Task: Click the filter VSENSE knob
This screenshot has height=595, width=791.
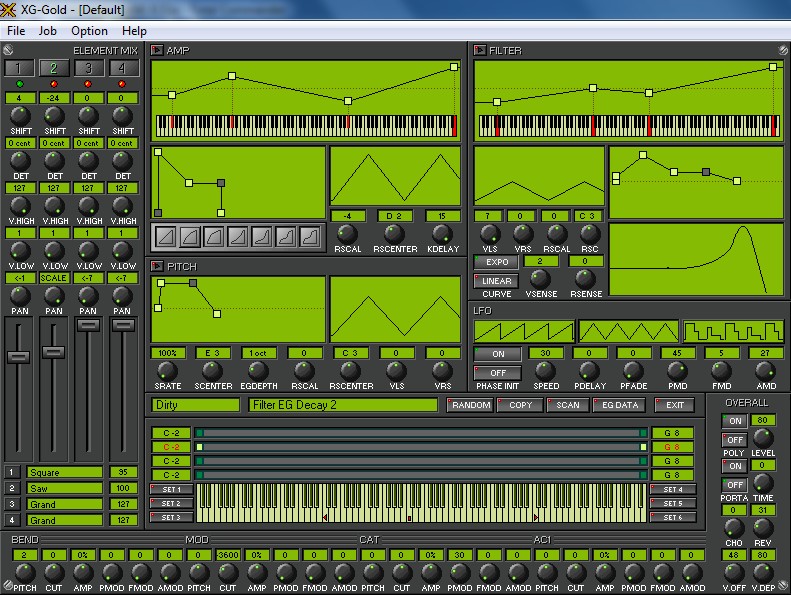Action: tap(540, 279)
